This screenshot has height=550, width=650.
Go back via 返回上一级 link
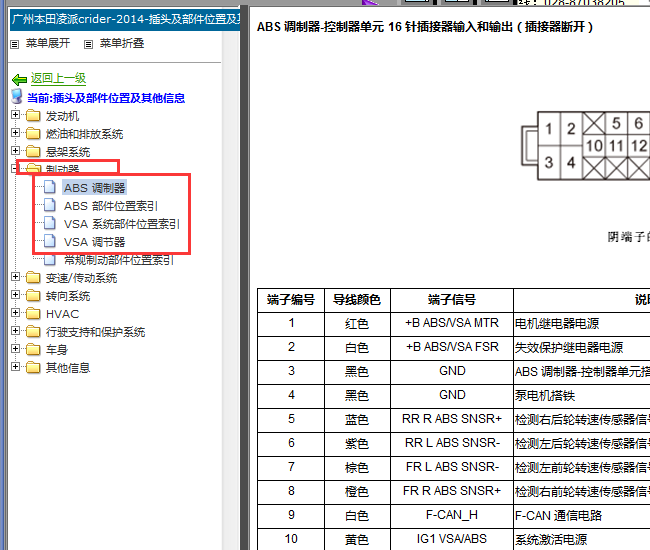pyautogui.click(x=58, y=78)
